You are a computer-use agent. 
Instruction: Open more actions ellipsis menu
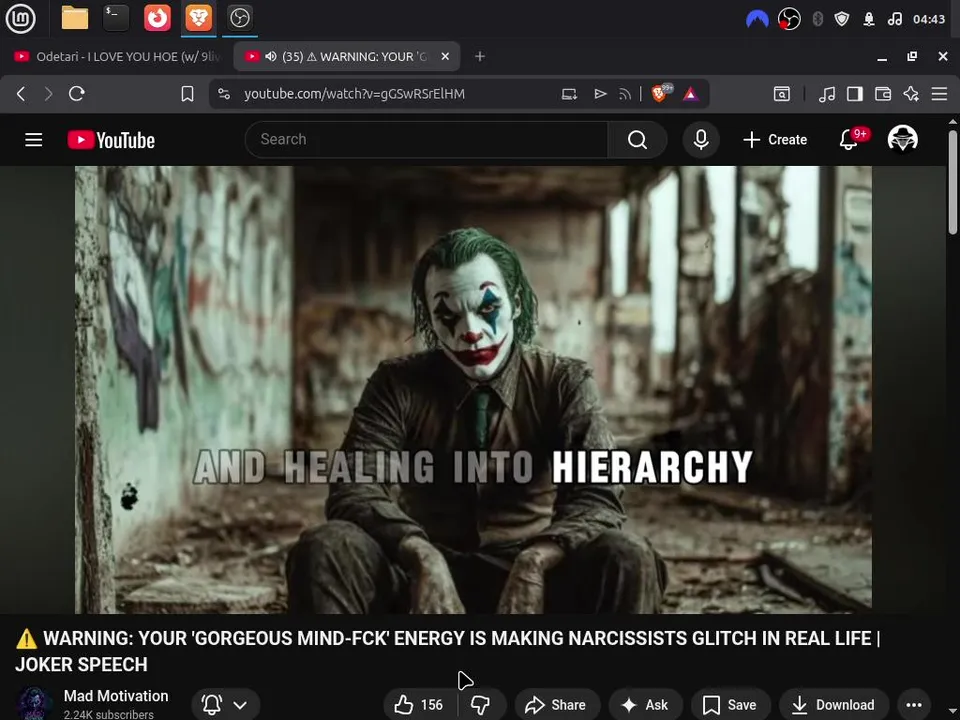pyautogui.click(x=914, y=705)
